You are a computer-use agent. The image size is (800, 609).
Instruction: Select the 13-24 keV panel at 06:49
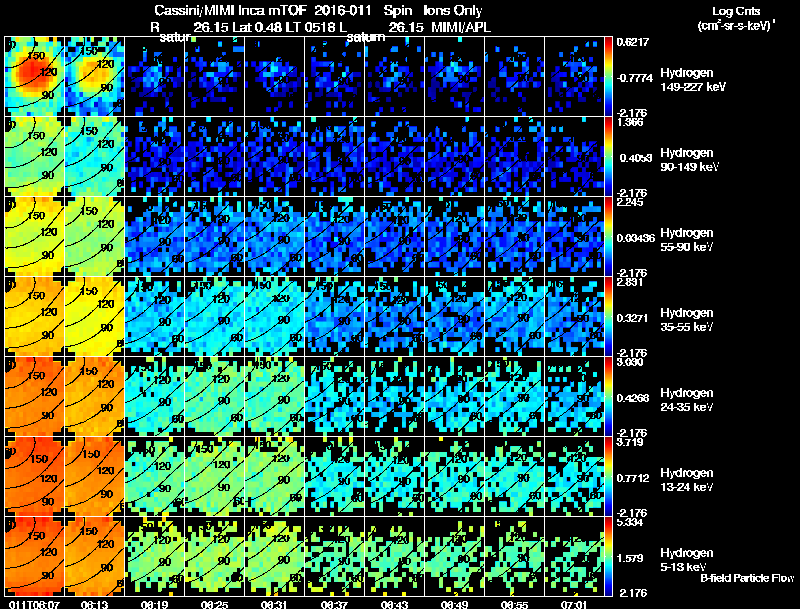click(455, 476)
